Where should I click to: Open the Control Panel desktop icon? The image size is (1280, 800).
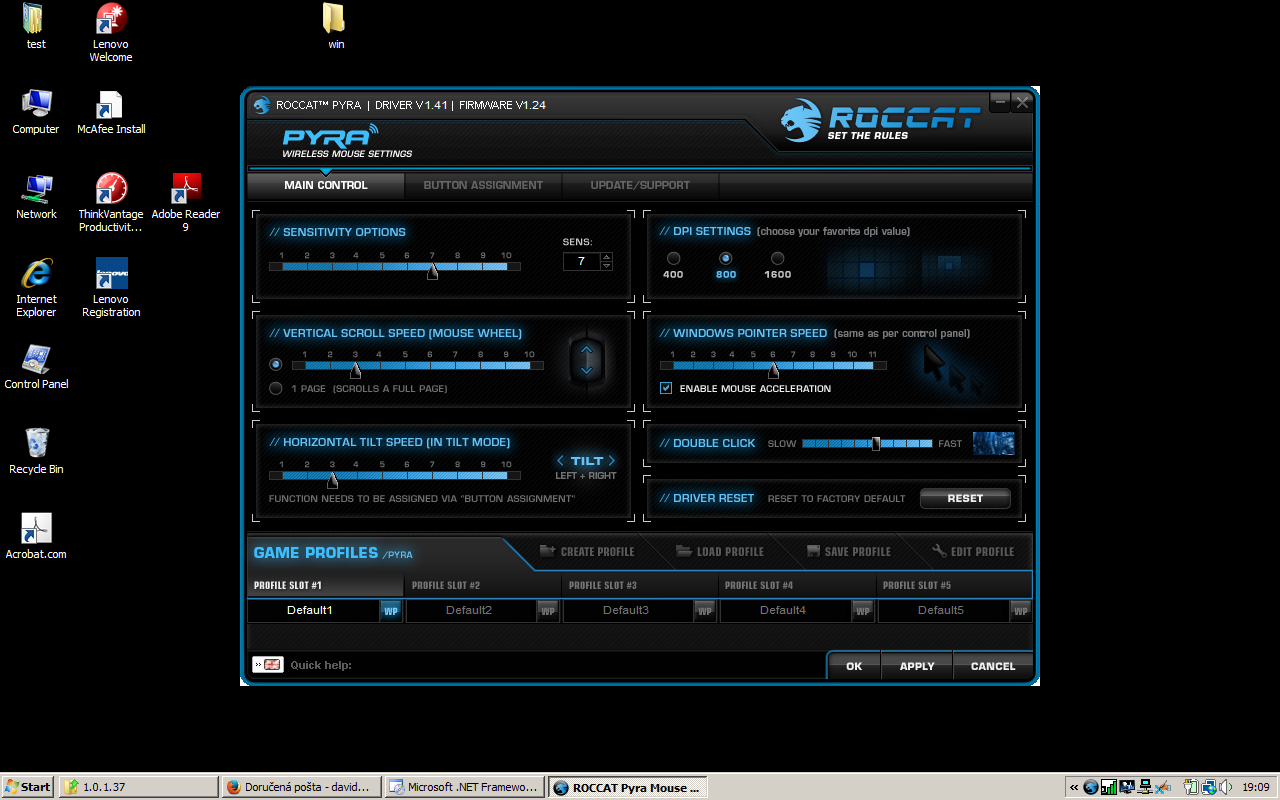pyautogui.click(x=36, y=367)
